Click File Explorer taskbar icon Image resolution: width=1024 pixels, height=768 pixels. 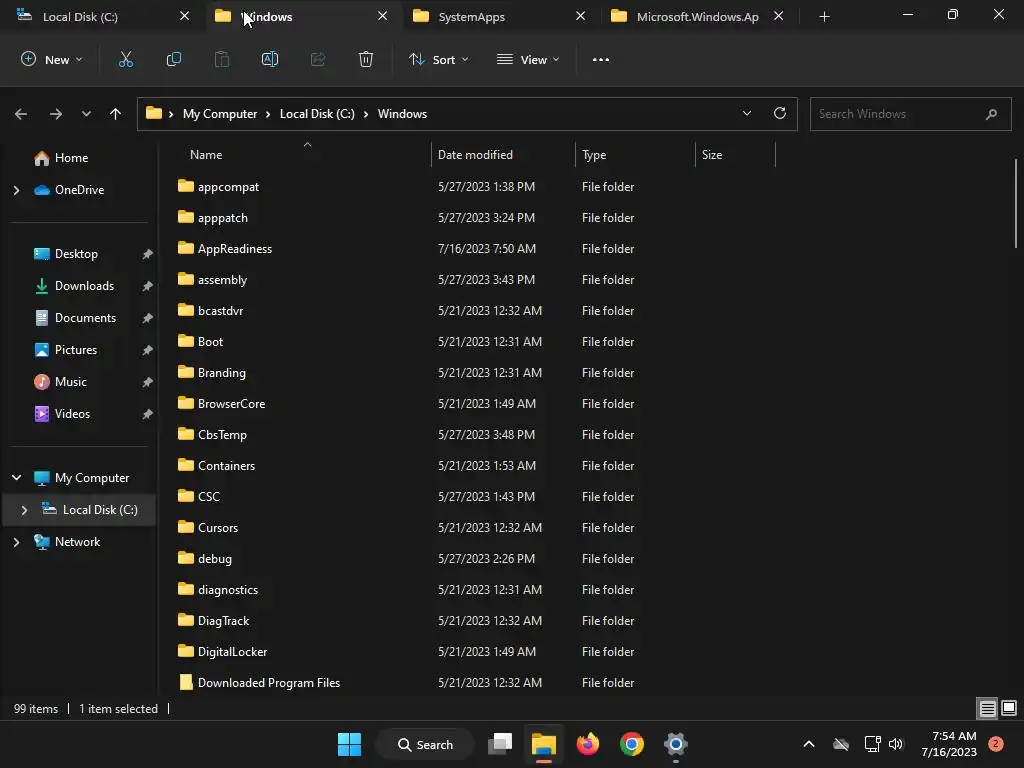[543, 744]
